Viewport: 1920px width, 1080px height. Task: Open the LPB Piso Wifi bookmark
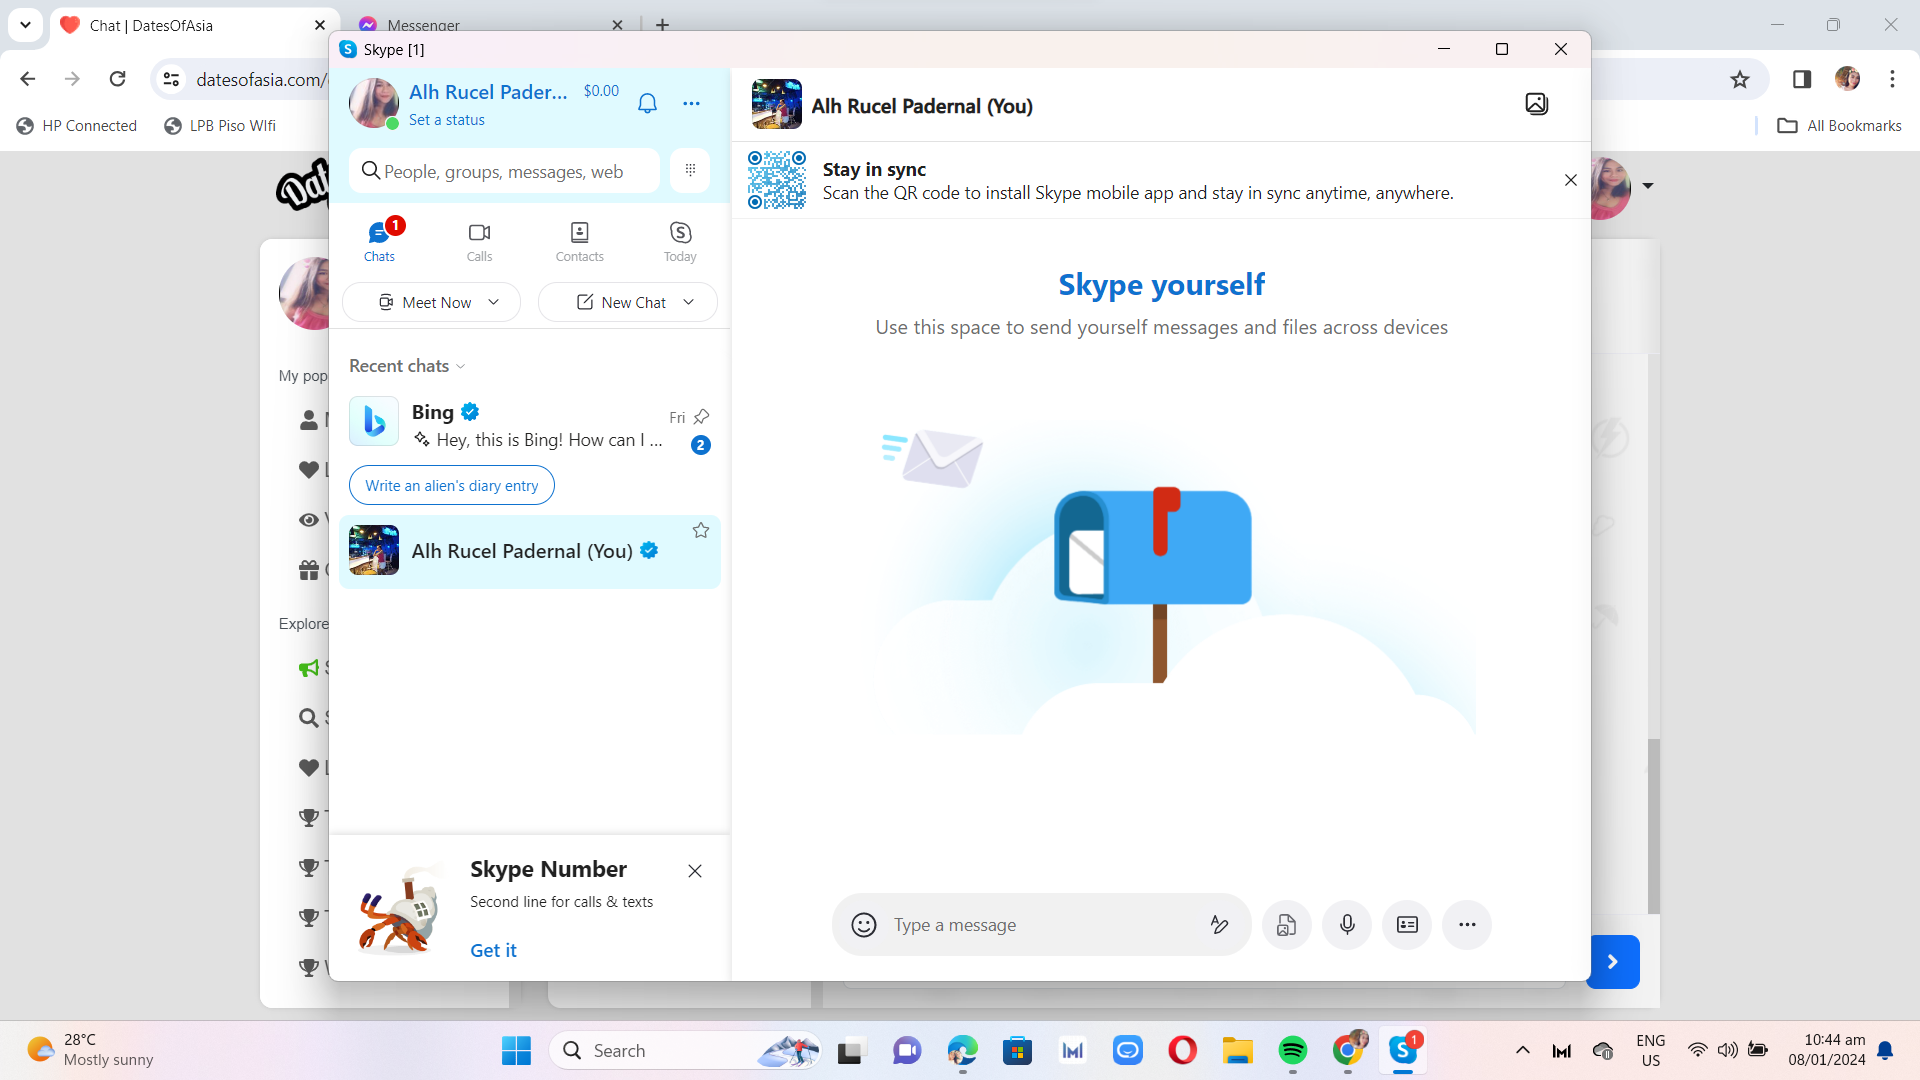tap(220, 125)
